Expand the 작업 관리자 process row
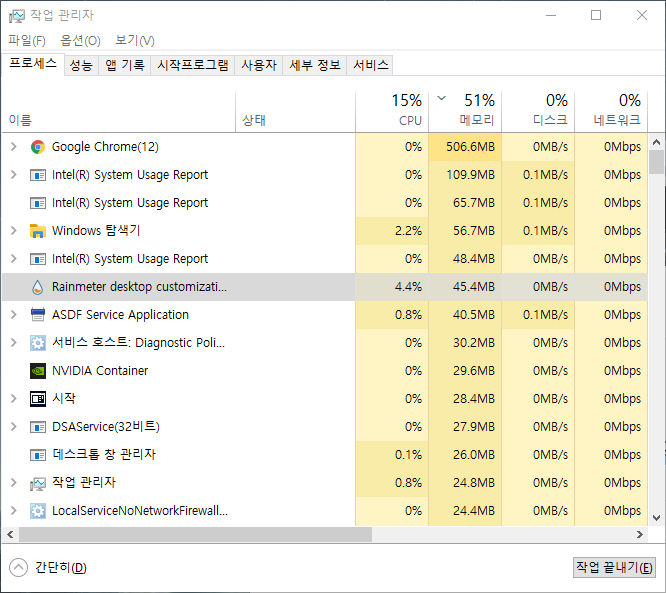Viewport: 666px width, 593px height. point(14,483)
